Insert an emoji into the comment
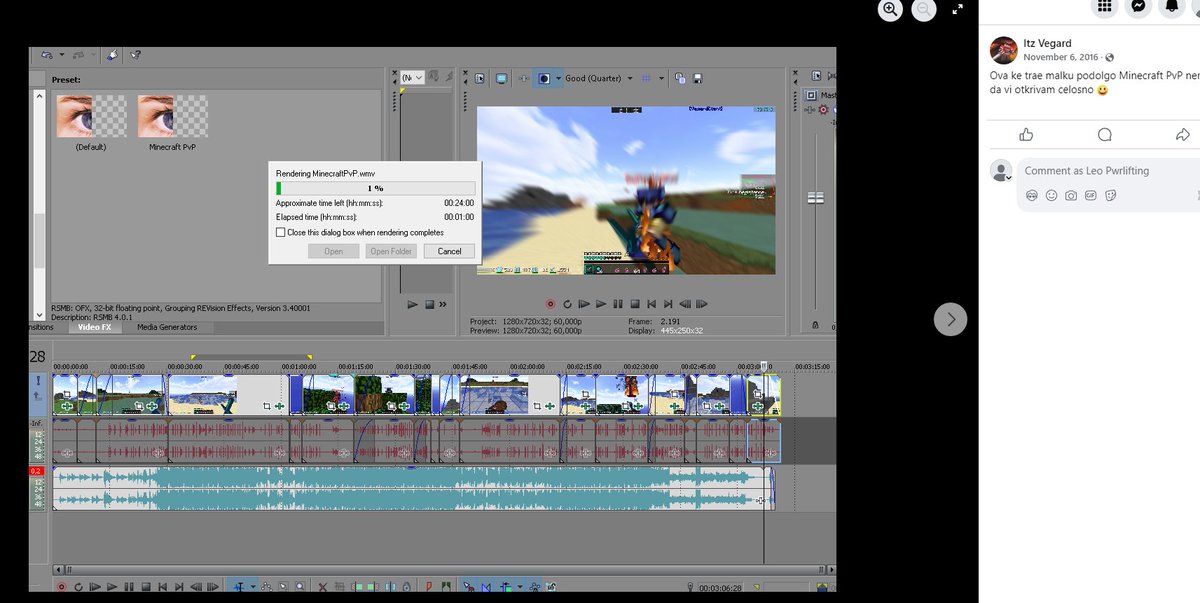 [x=1052, y=196]
